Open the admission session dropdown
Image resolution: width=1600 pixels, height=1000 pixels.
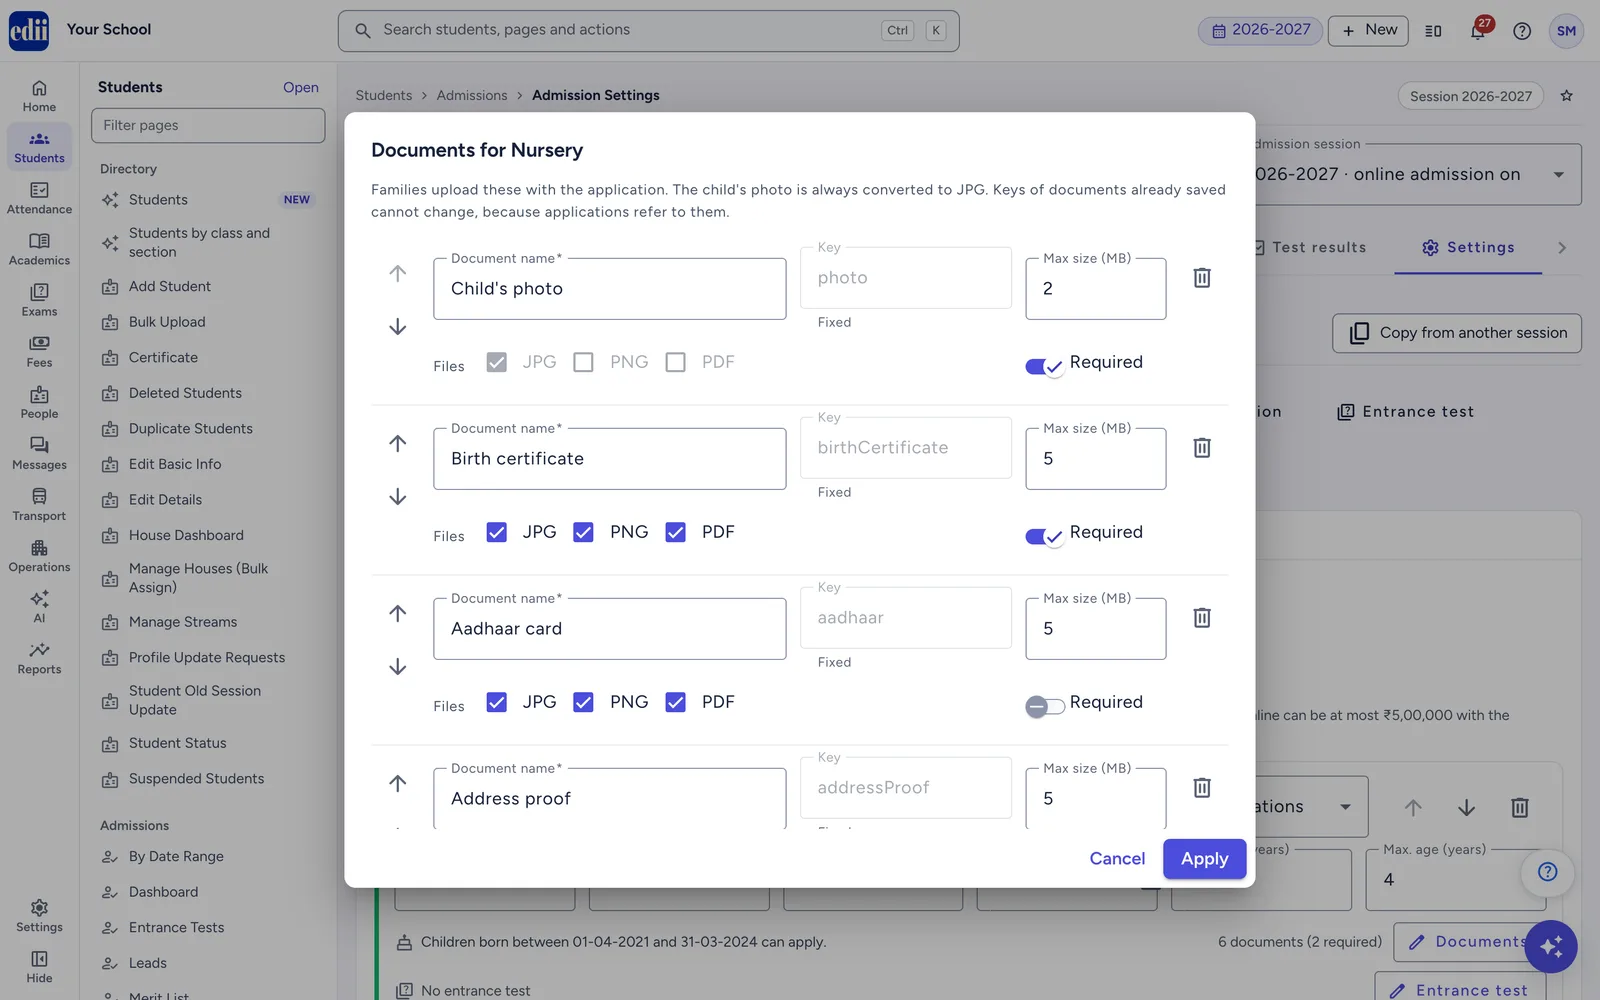pos(1418,175)
